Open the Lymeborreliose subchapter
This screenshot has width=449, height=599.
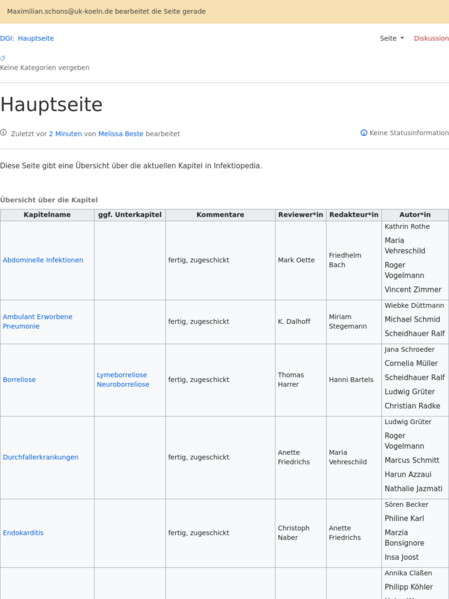pyautogui.click(x=122, y=375)
